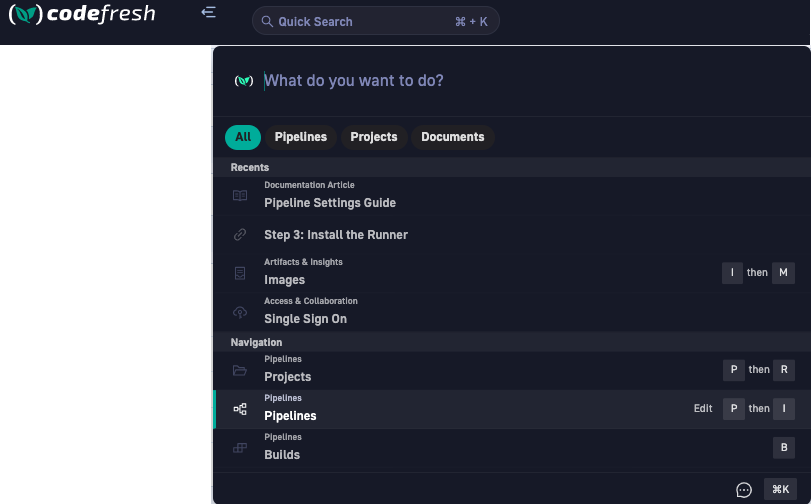
Task: Collapse the sidebar with the arrow icon
Action: [208, 12]
